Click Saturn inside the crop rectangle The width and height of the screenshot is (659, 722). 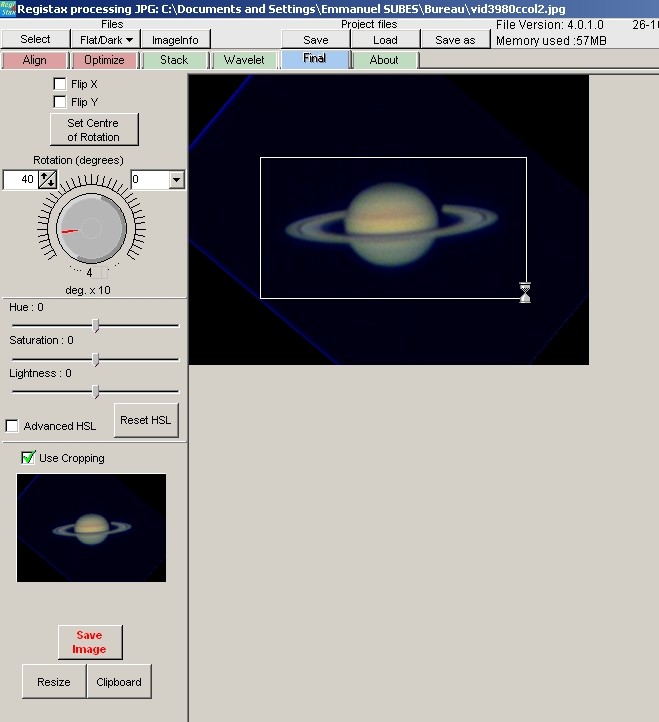point(391,225)
